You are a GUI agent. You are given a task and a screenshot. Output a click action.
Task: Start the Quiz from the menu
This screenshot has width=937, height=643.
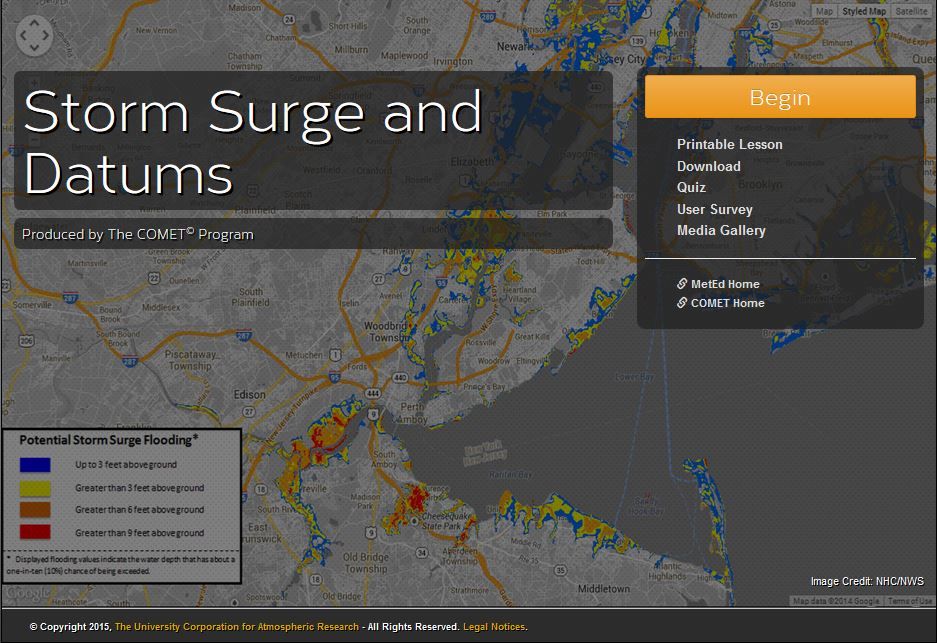point(691,188)
